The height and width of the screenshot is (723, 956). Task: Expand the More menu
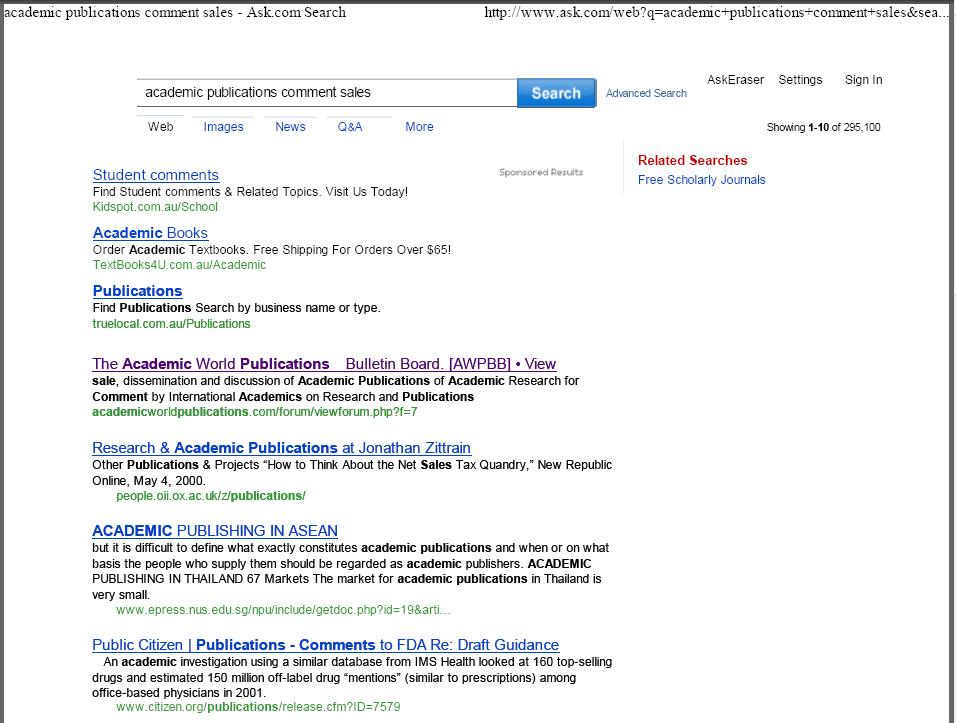[x=419, y=127]
